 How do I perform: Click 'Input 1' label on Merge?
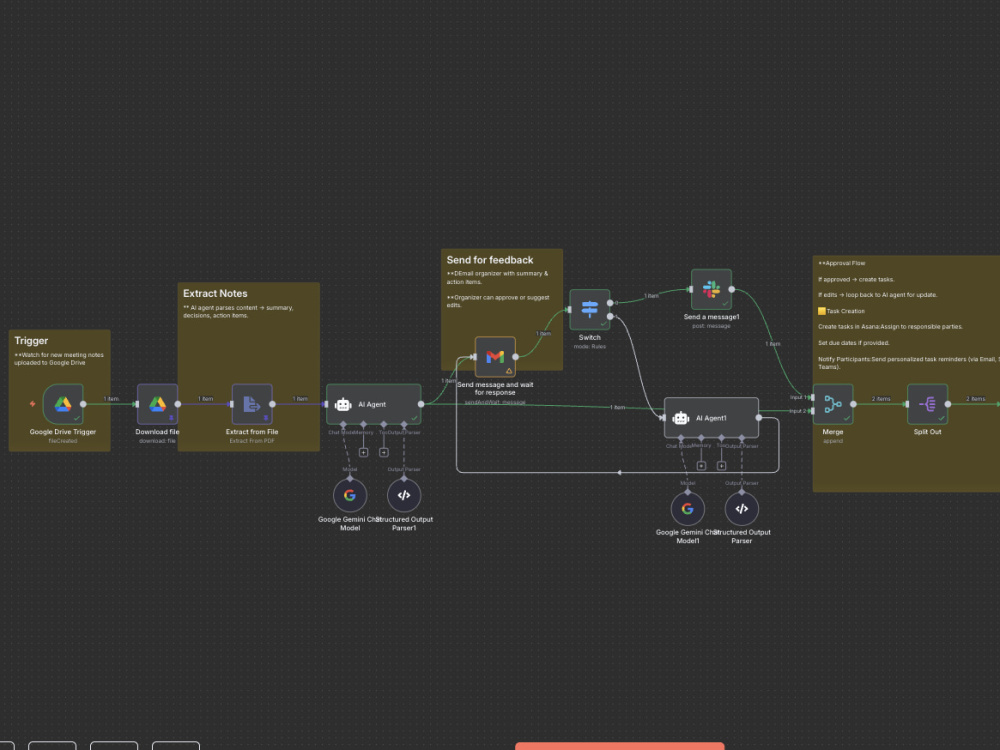pyautogui.click(x=798, y=397)
